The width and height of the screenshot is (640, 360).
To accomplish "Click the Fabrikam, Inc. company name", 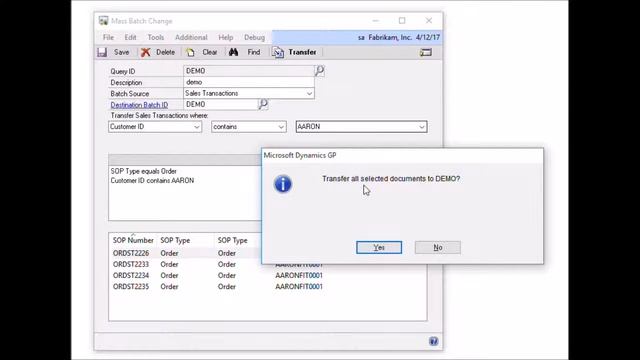I will click(390, 37).
